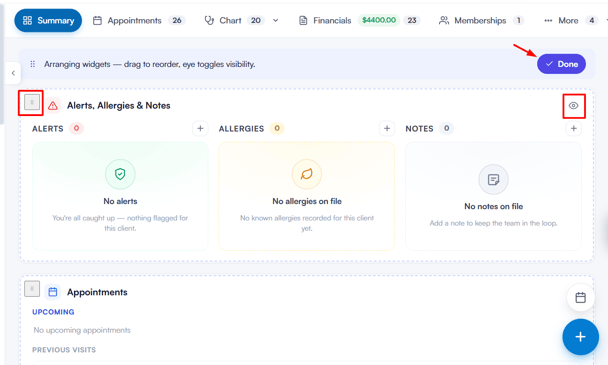Collapse the left sidebar with the chevron
This screenshot has height=365, width=608.
click(13, 73)
